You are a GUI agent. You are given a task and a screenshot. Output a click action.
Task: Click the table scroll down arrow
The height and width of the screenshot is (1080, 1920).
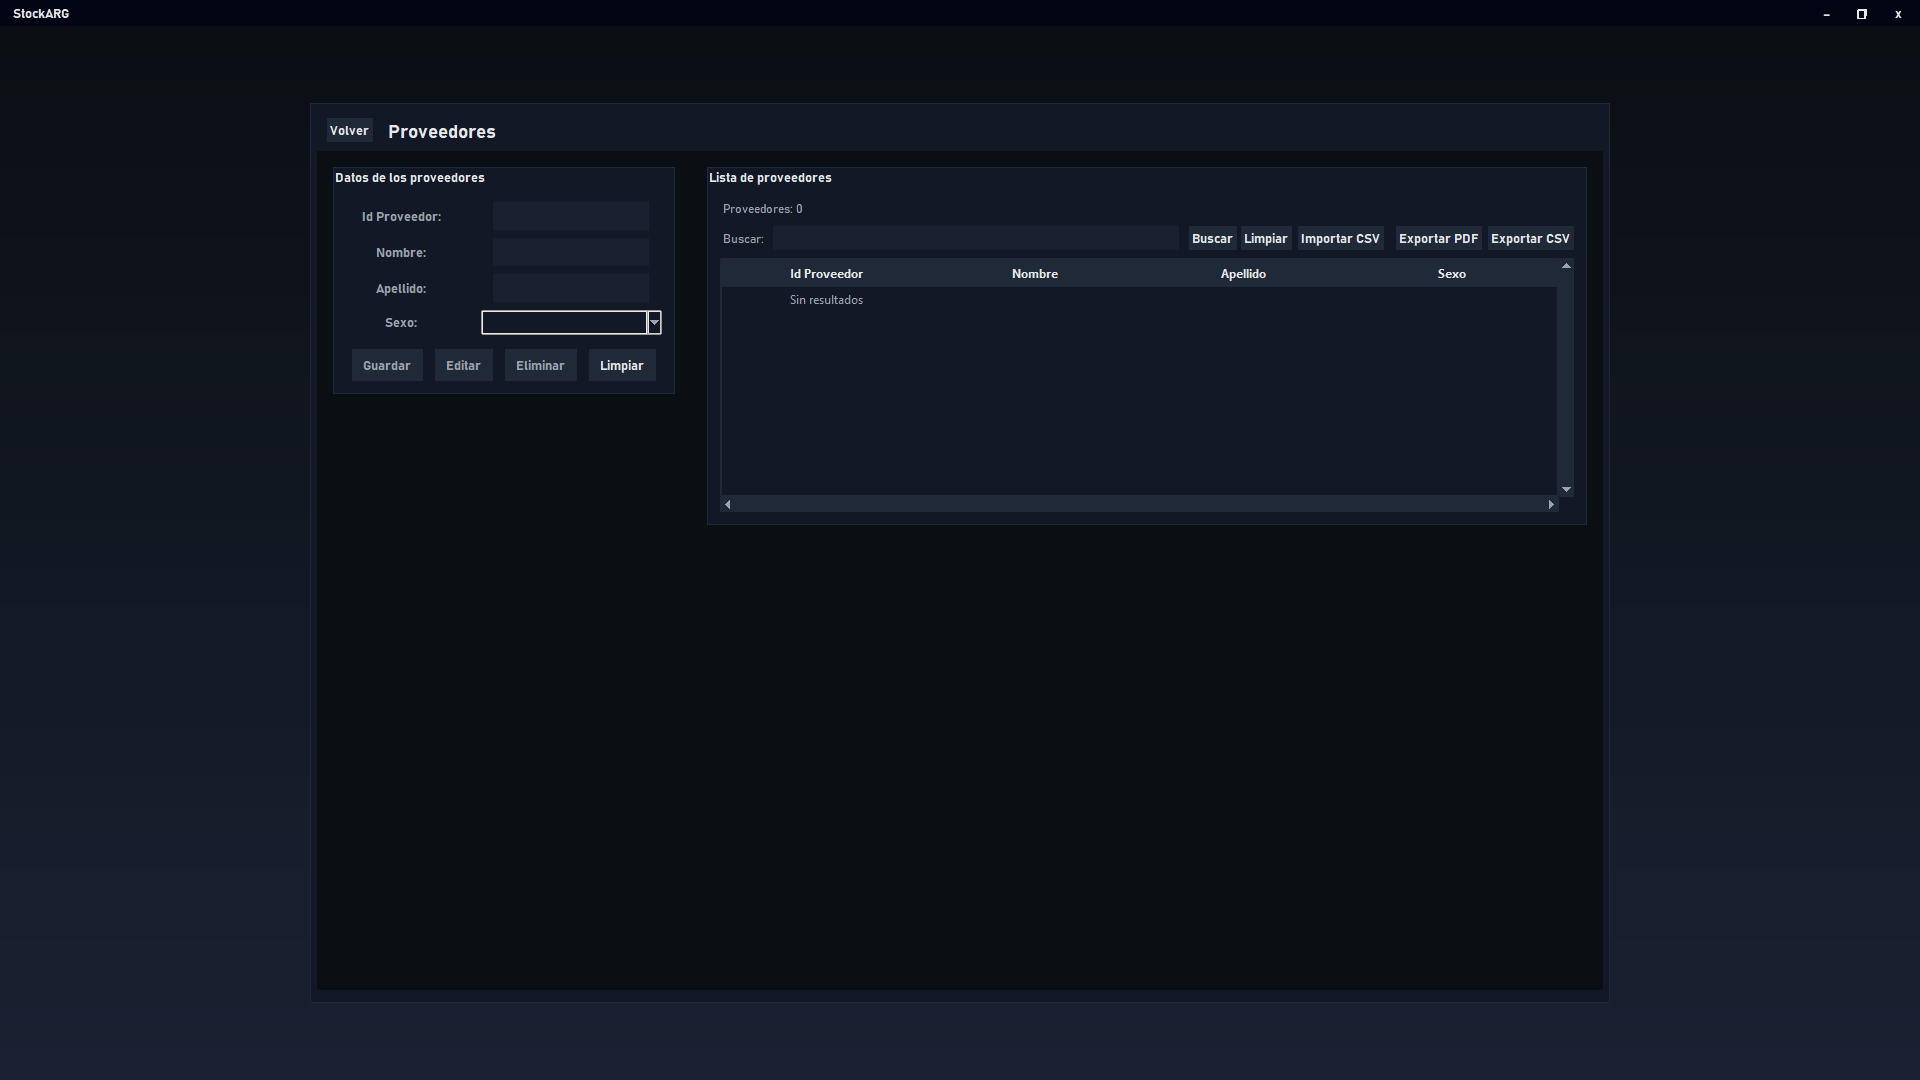(x=1566, y=490)
